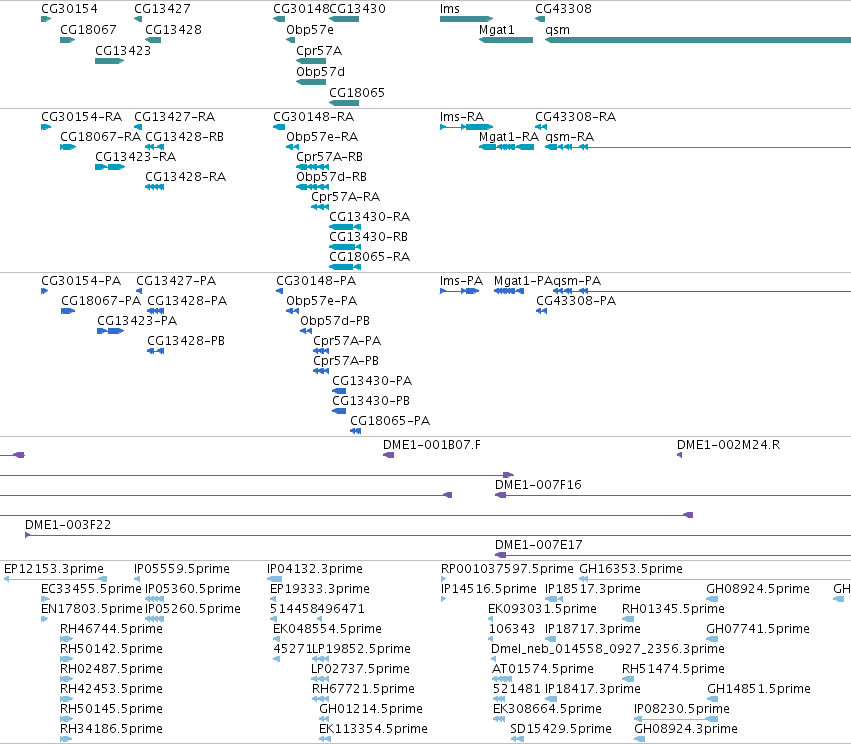Click the IP04132.3prime EST label

point(315,569)
